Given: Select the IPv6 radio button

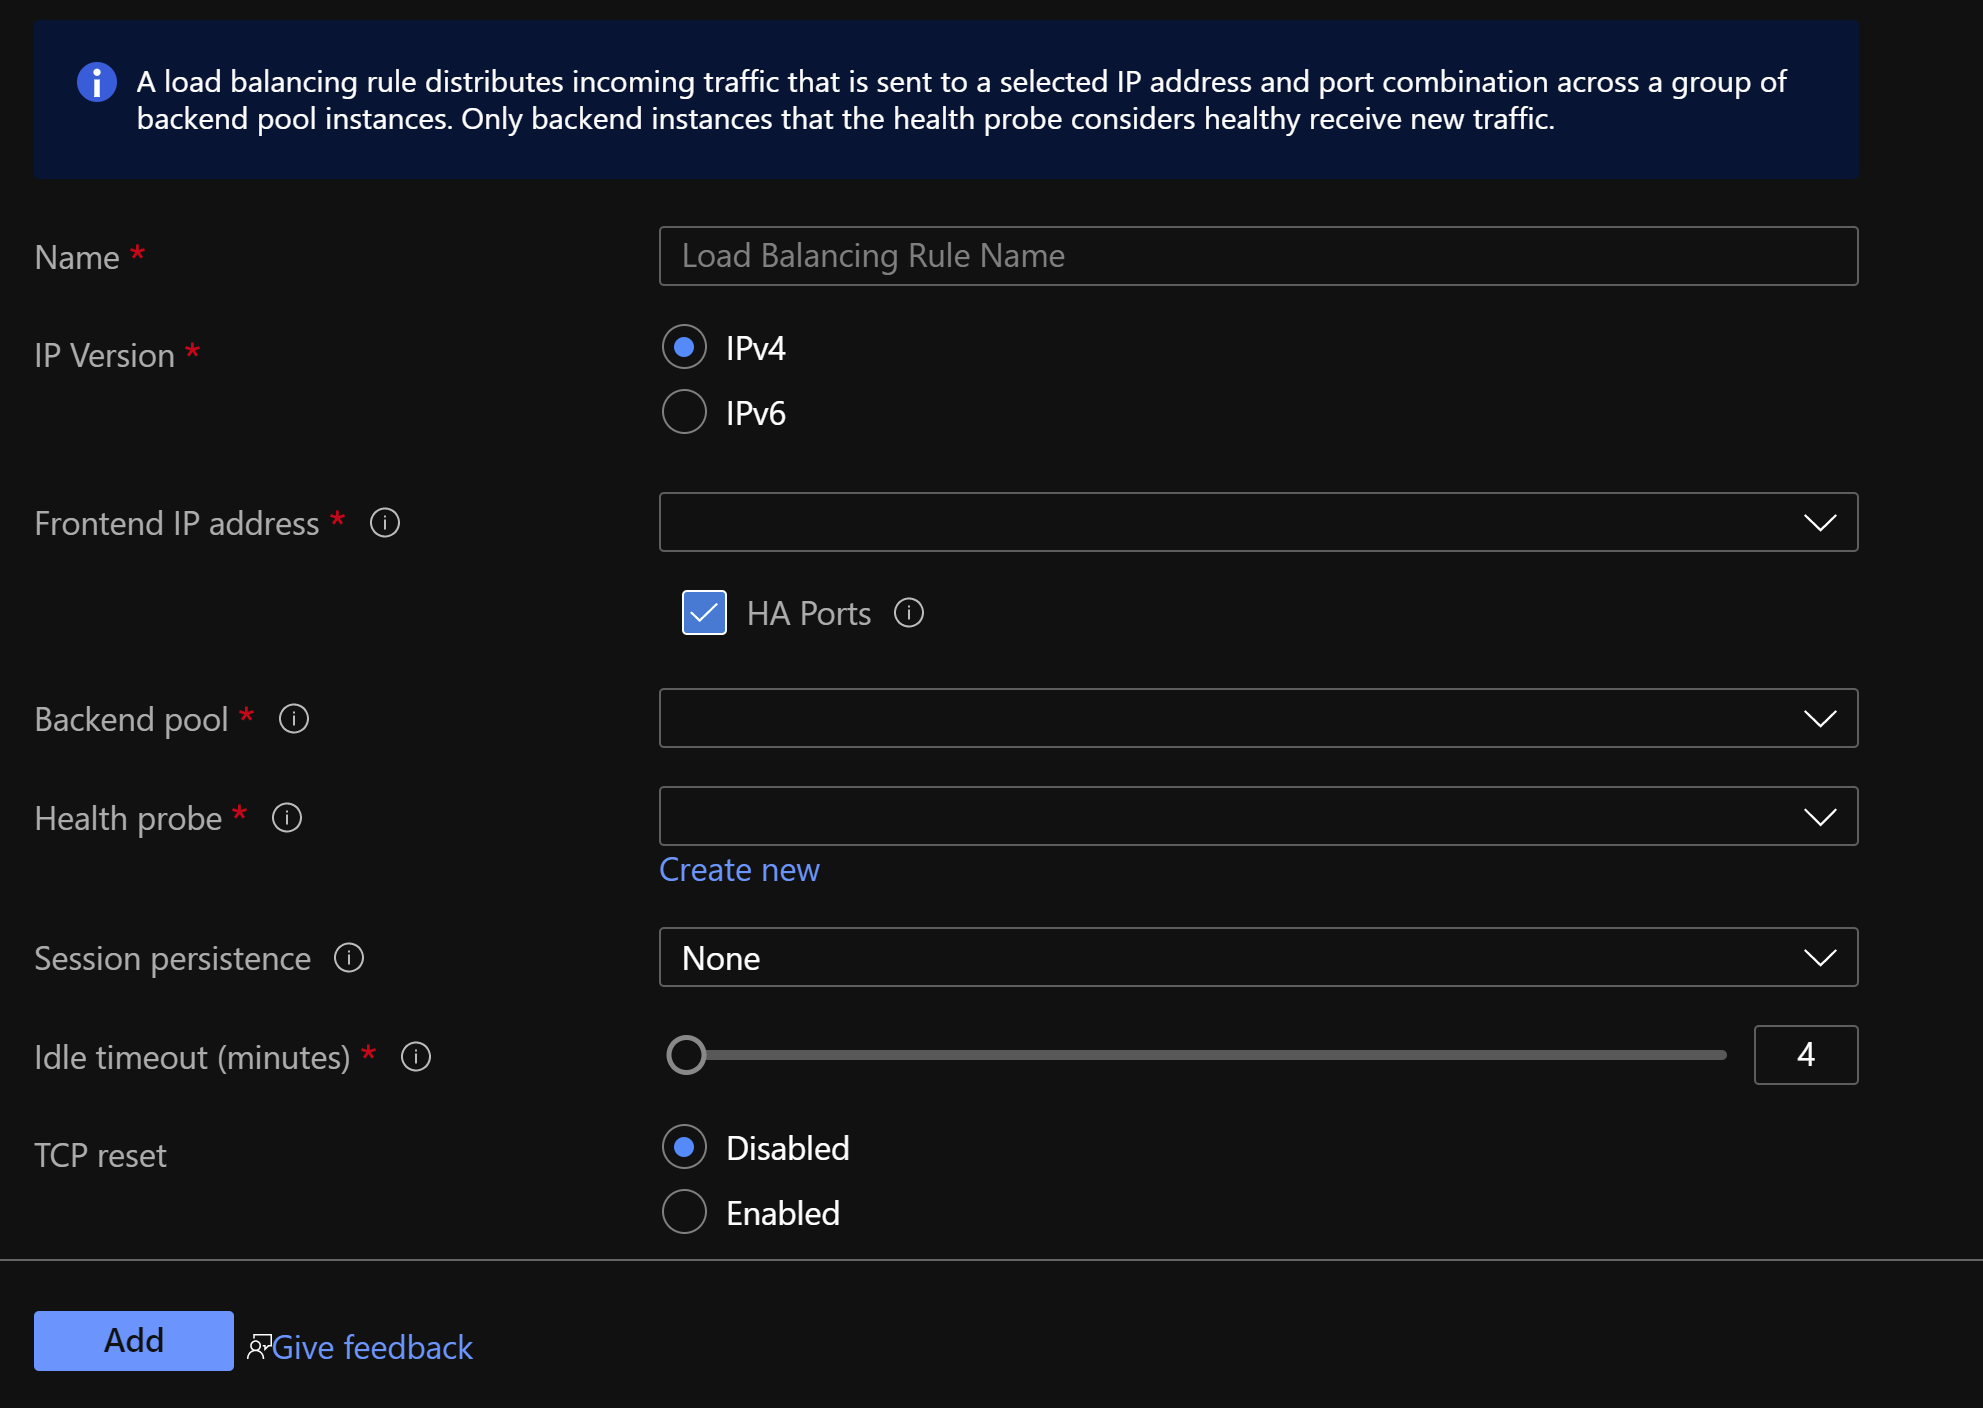Looking at the screenshot, I should point(683,411).
